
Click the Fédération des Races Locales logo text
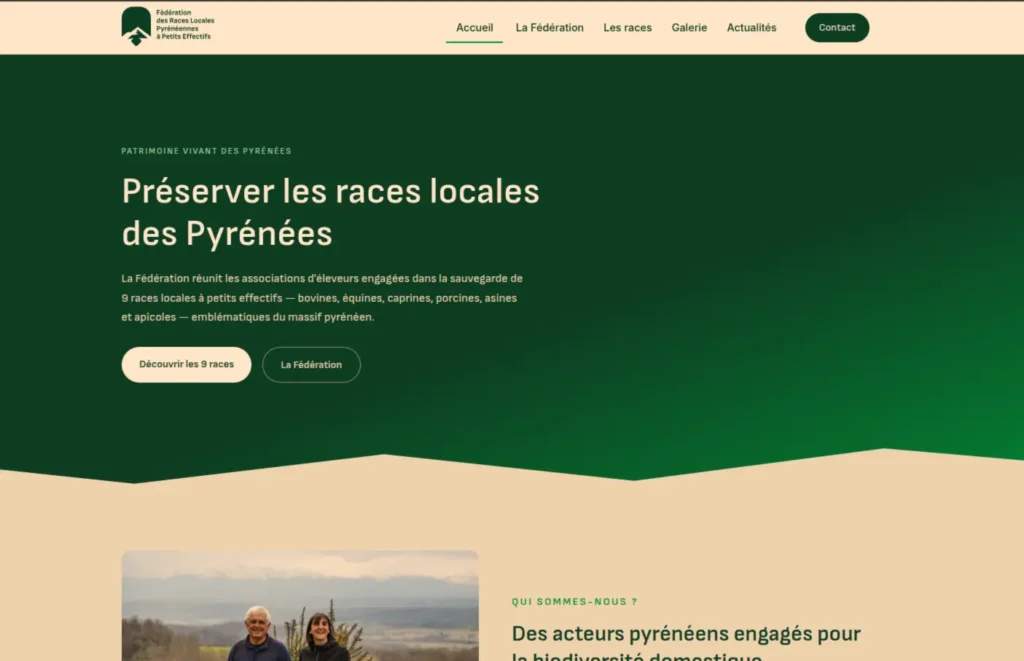point(185,25)
